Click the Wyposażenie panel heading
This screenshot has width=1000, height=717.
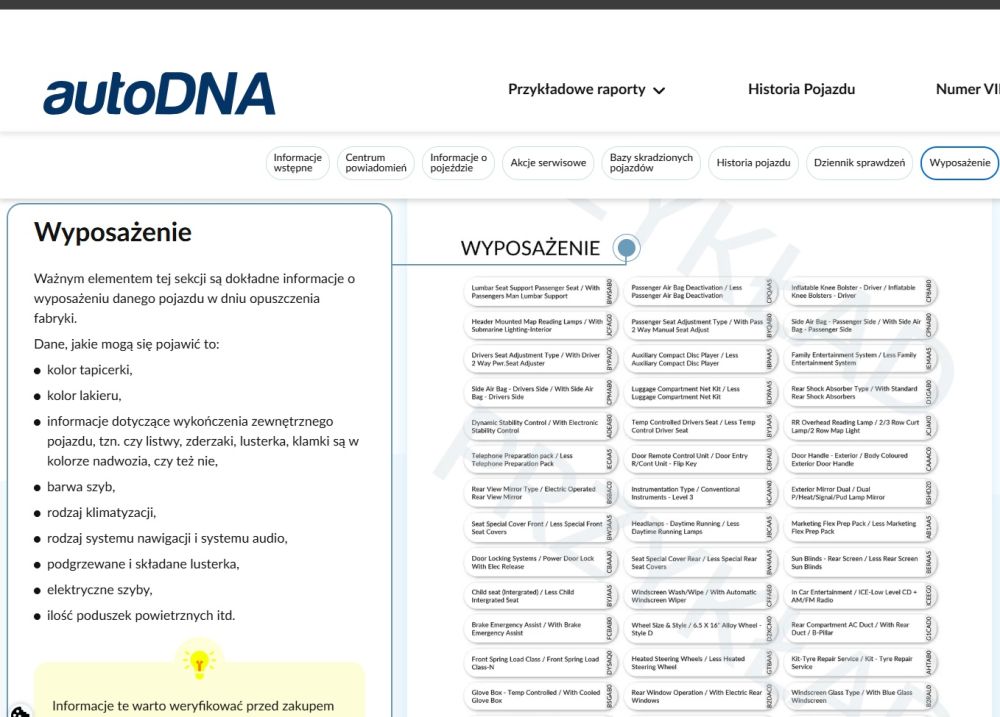(x=112, y=232)
